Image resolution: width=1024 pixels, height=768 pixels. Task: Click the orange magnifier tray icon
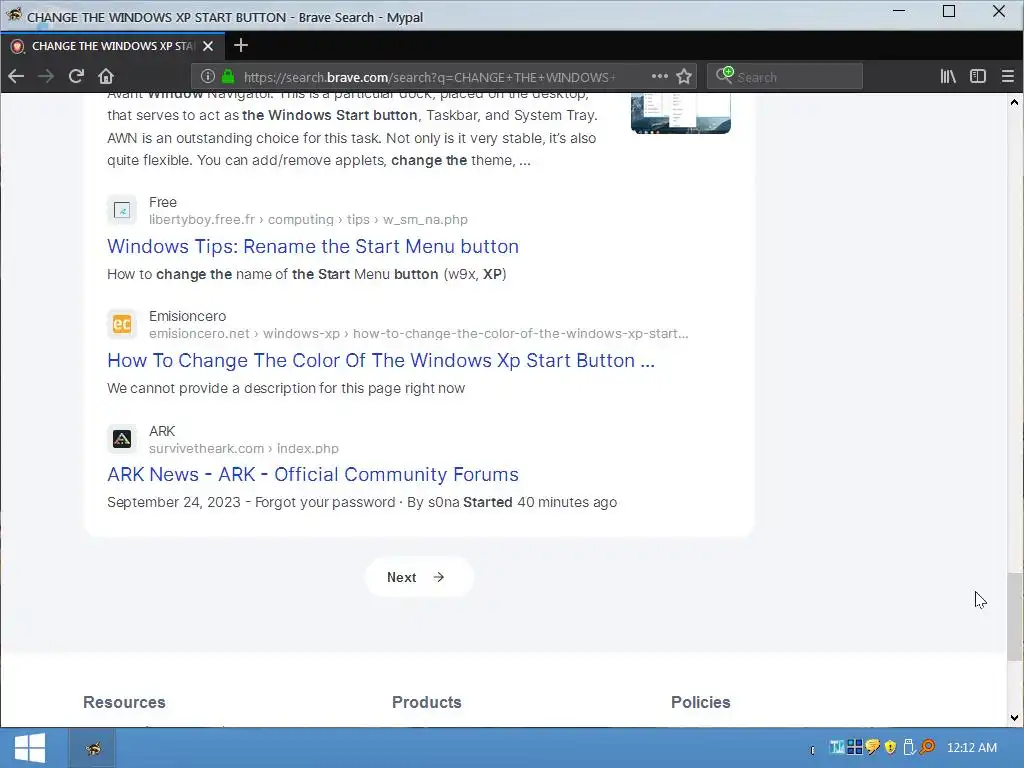click(927, 747)
